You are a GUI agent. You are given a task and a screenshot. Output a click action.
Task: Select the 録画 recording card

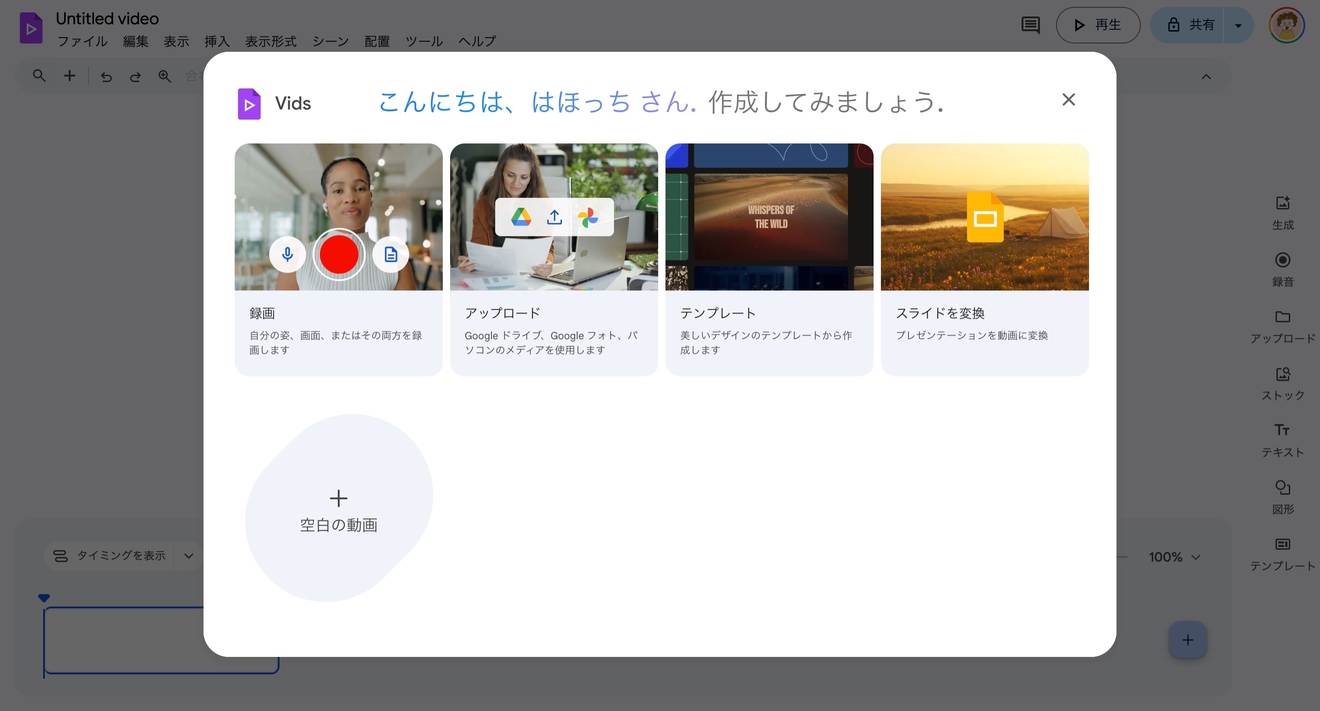(339, 260)
